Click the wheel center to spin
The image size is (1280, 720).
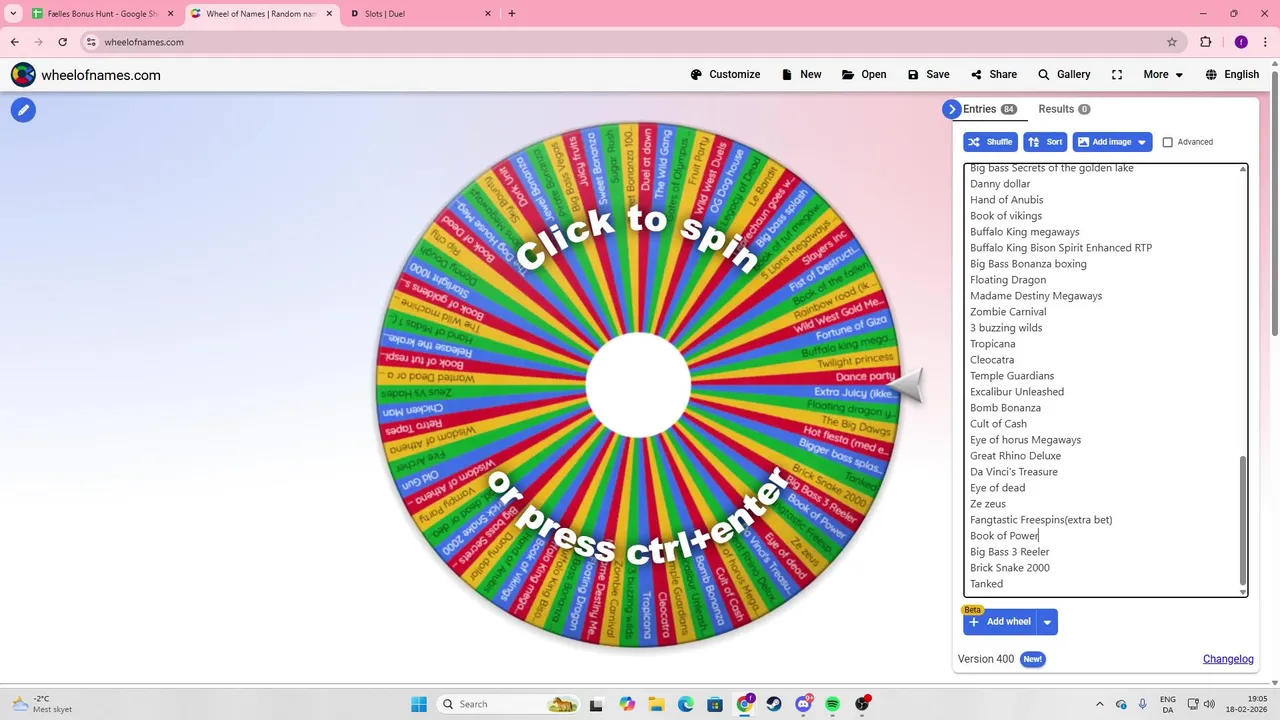click(x=638, y=385)
